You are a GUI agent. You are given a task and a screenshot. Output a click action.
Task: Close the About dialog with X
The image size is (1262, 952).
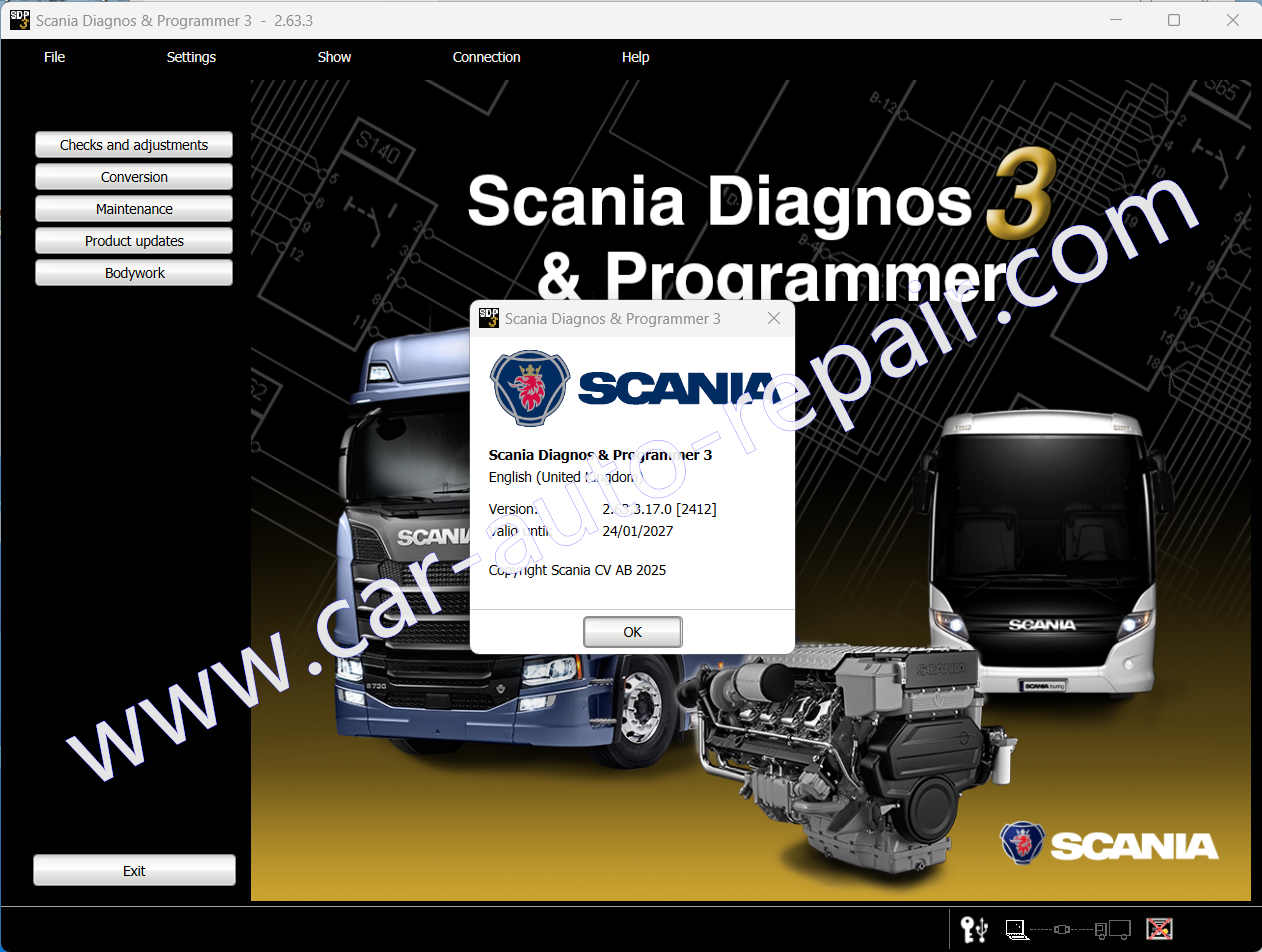pos(773,319)
